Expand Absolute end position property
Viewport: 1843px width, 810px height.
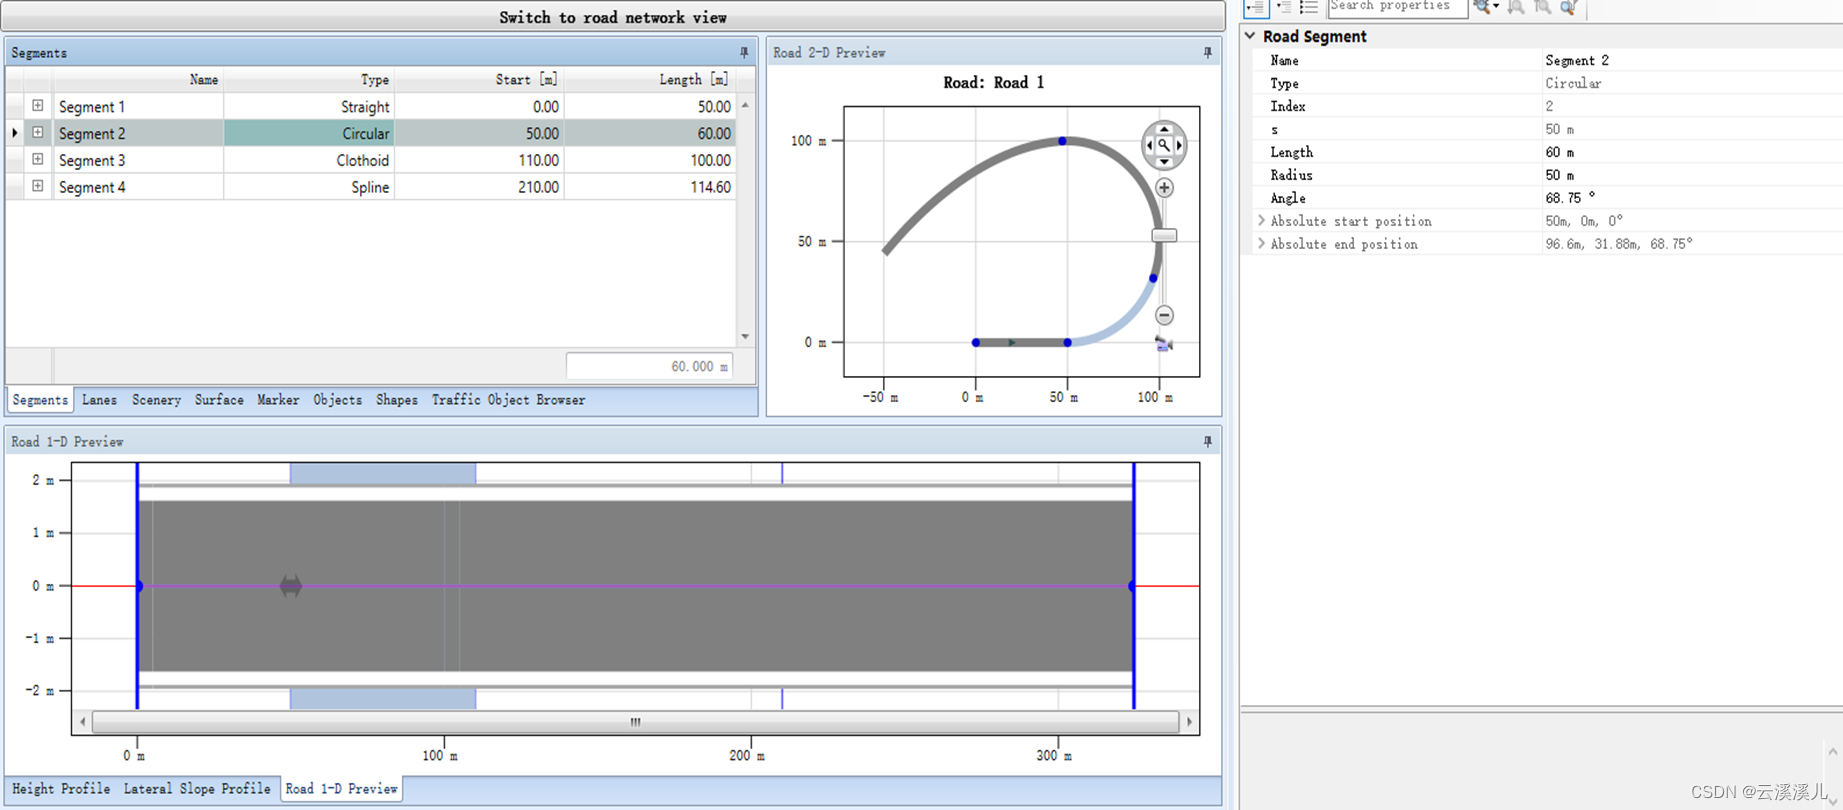pyautogui.click(x=1261, y=244)
